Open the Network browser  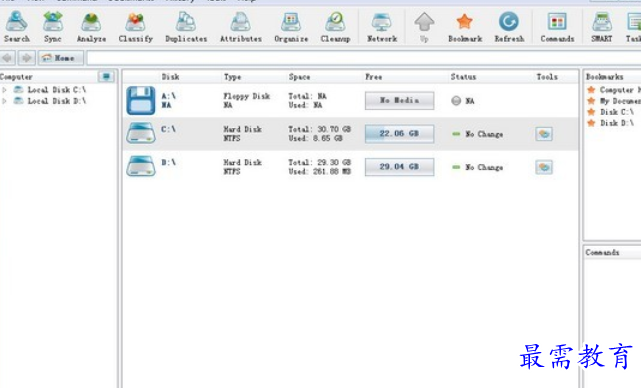pyautogui.click(x=382, y=27)
